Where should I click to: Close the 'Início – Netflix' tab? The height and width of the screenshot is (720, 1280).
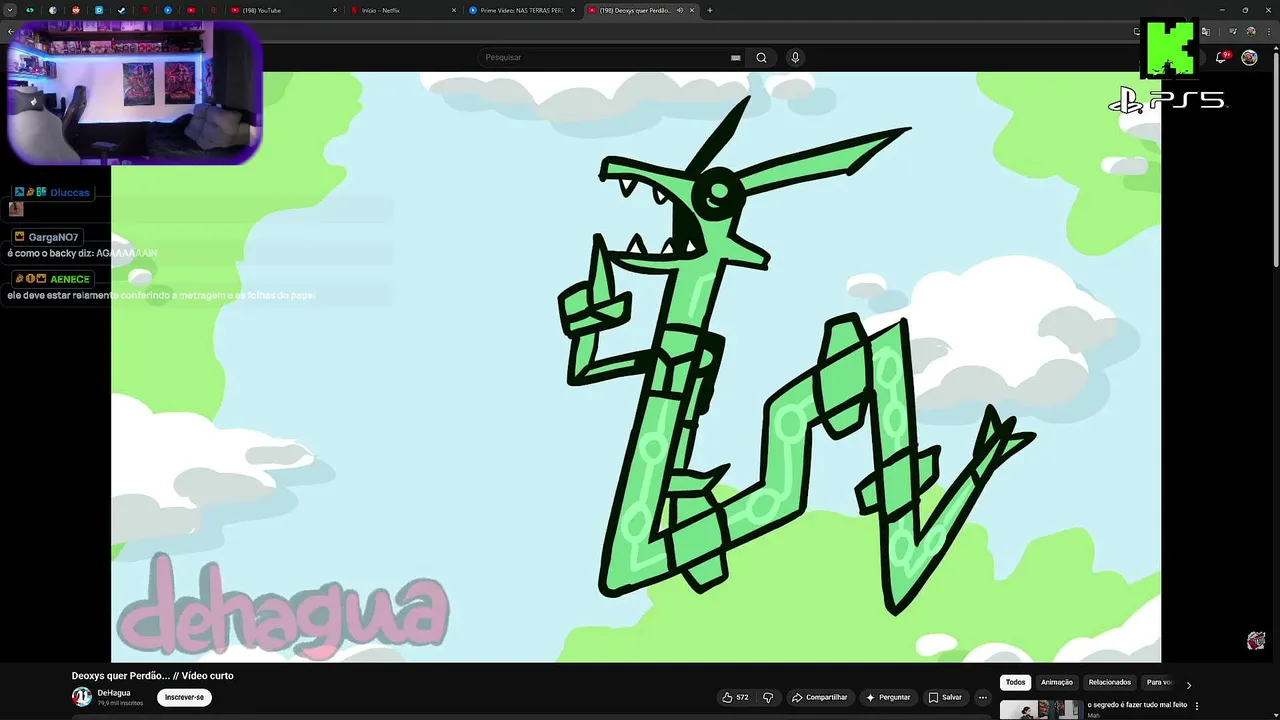(455, 10)
